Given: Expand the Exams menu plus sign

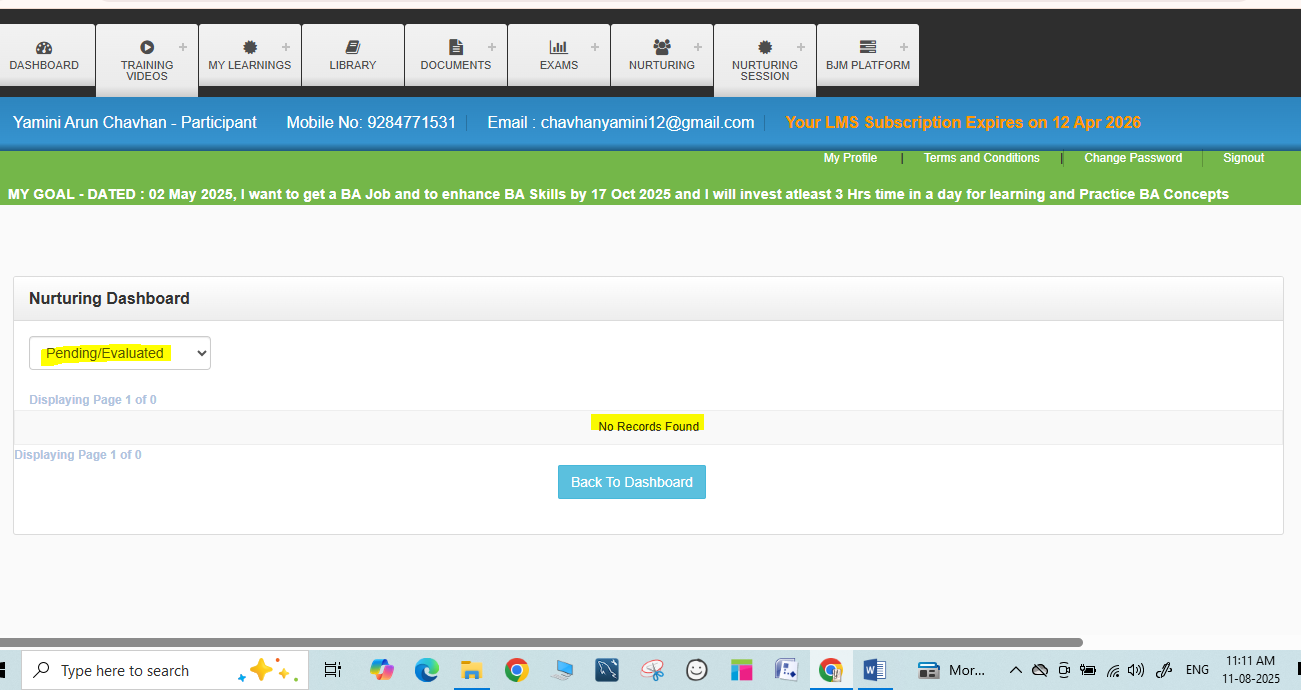Looking at the screenshot, I should point(595,47).
